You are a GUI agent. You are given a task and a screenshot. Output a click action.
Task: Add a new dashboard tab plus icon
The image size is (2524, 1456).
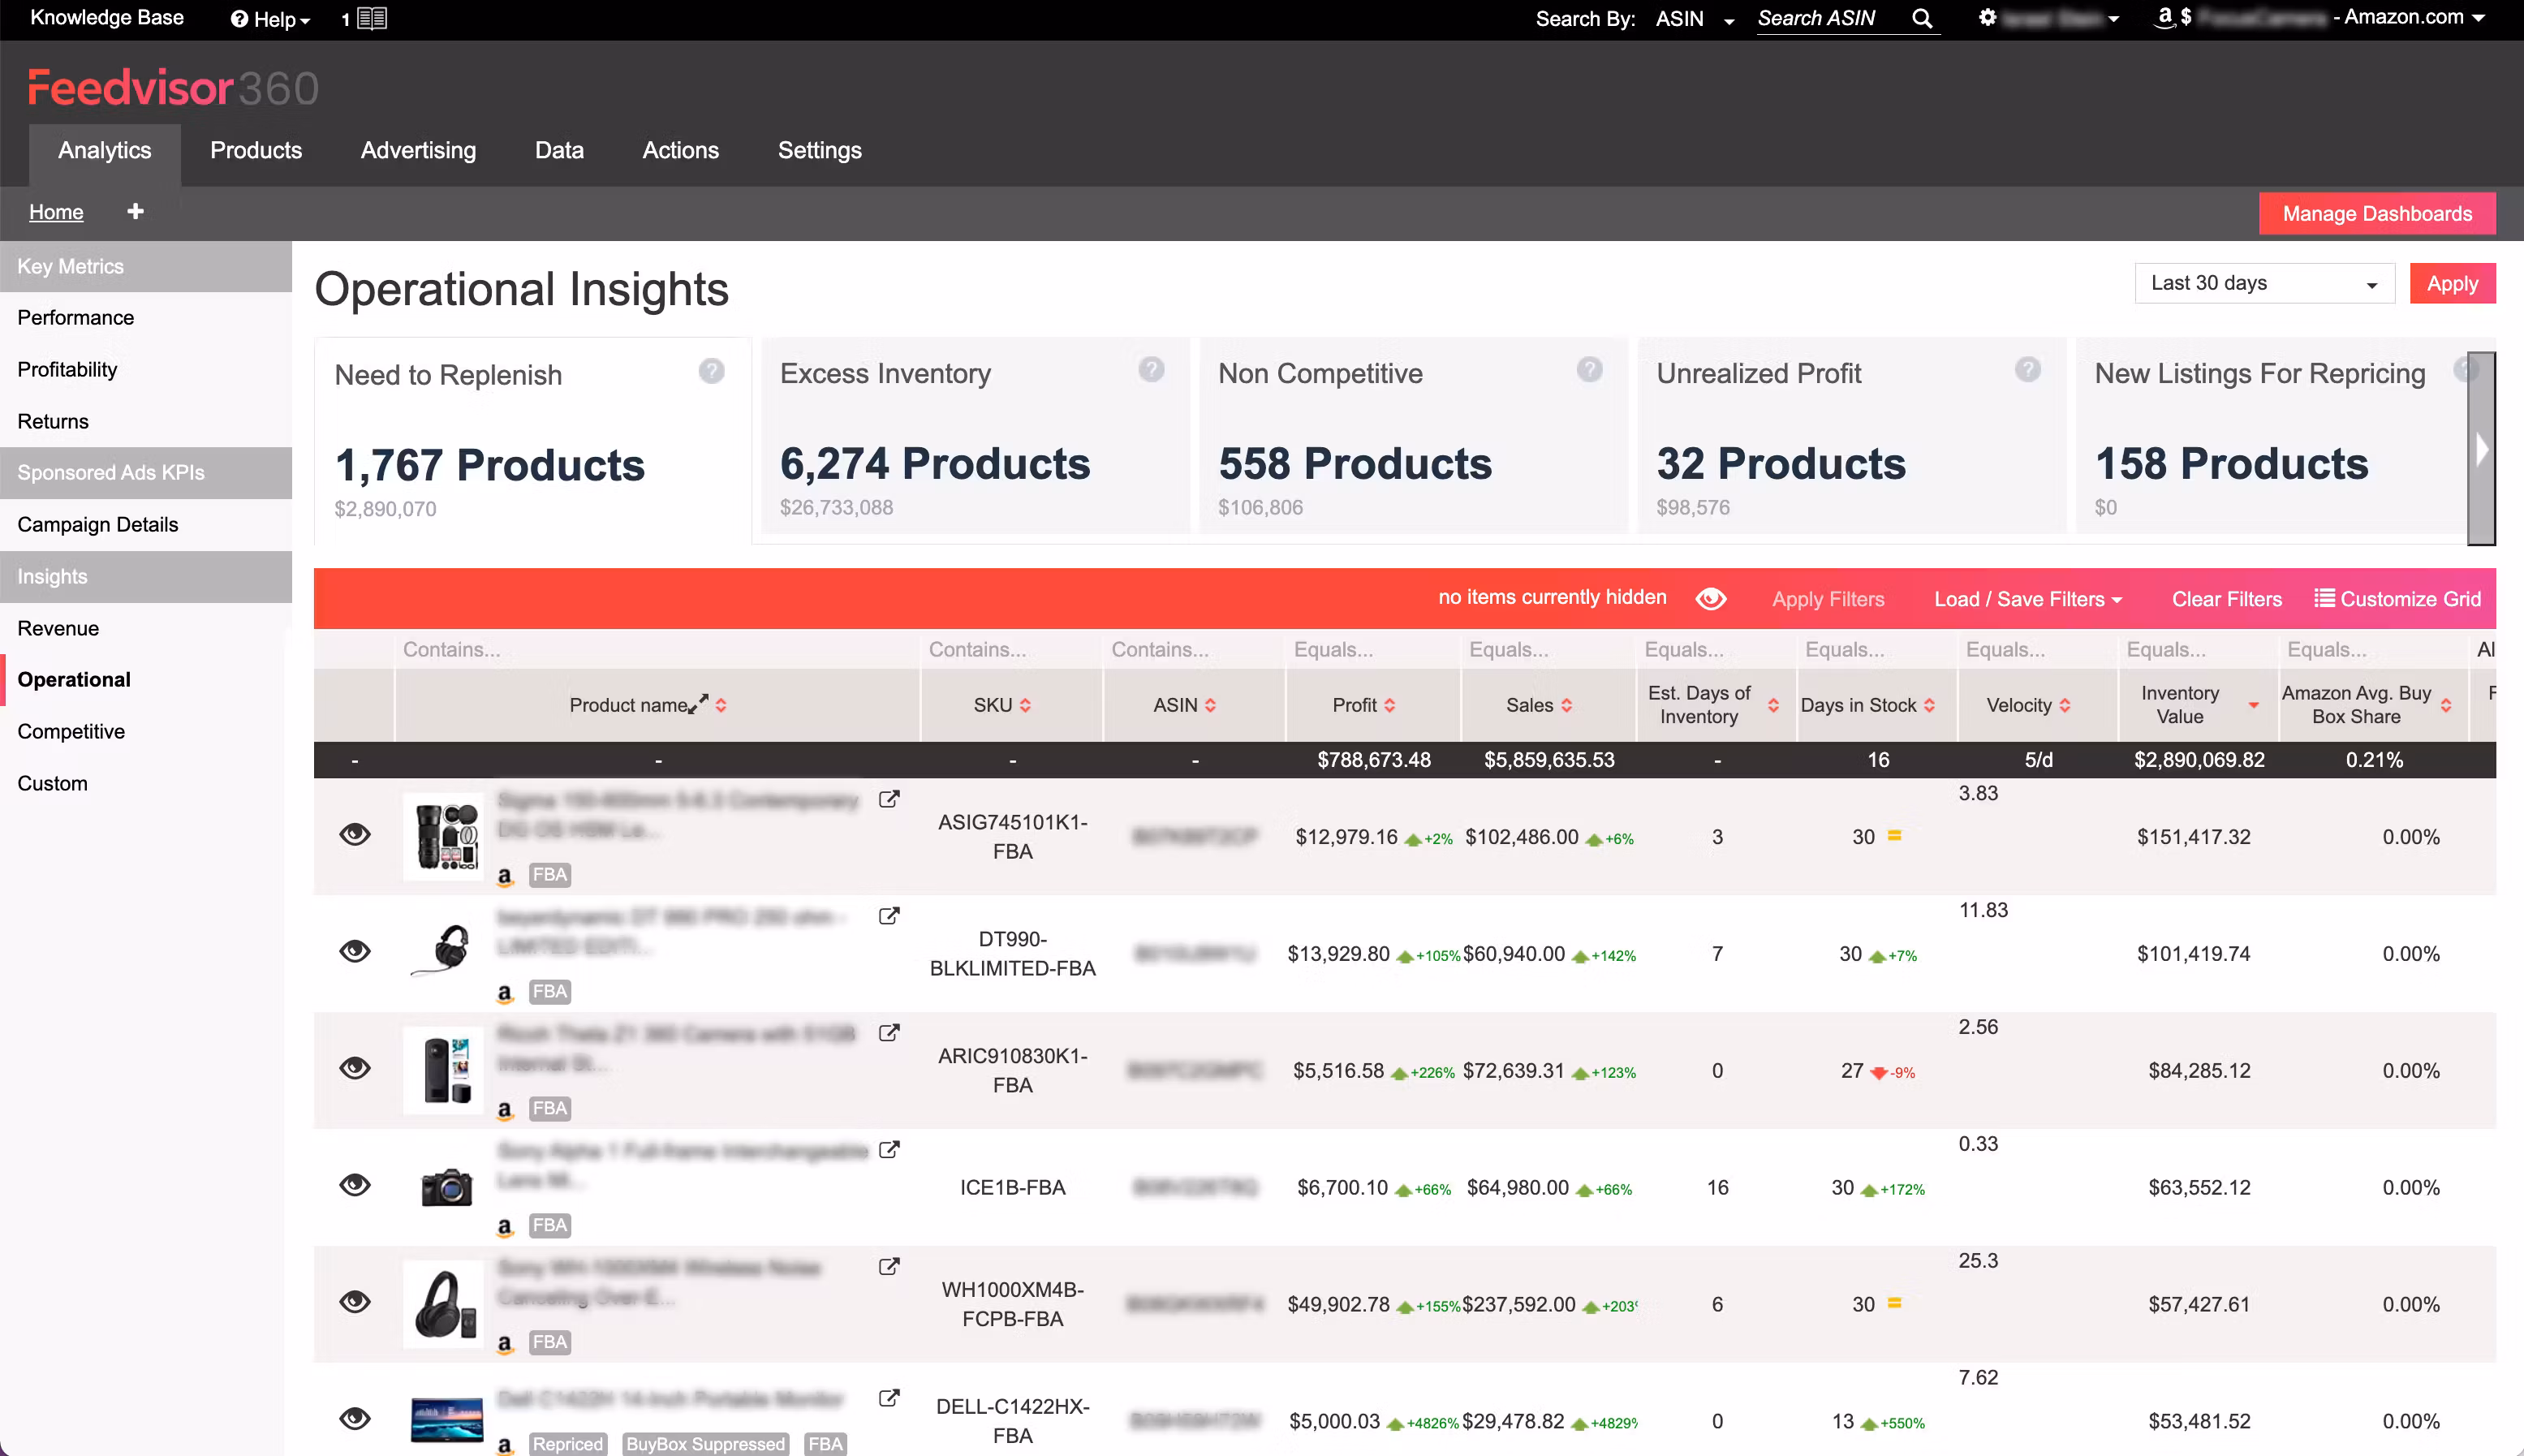tap(135, 211)
